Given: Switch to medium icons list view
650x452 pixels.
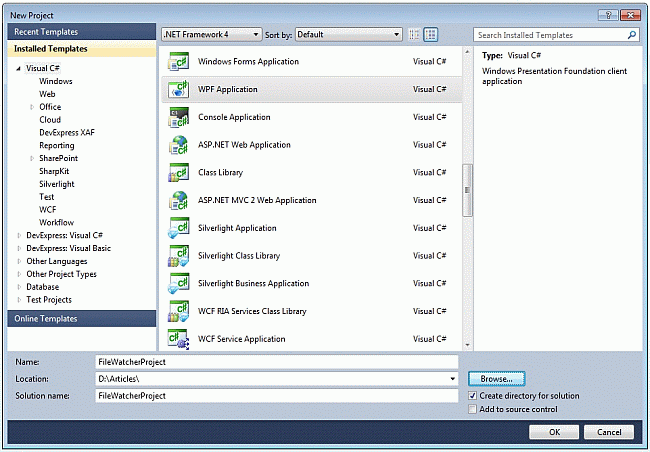Looking at the screenshot, I should tap(431, 35).
